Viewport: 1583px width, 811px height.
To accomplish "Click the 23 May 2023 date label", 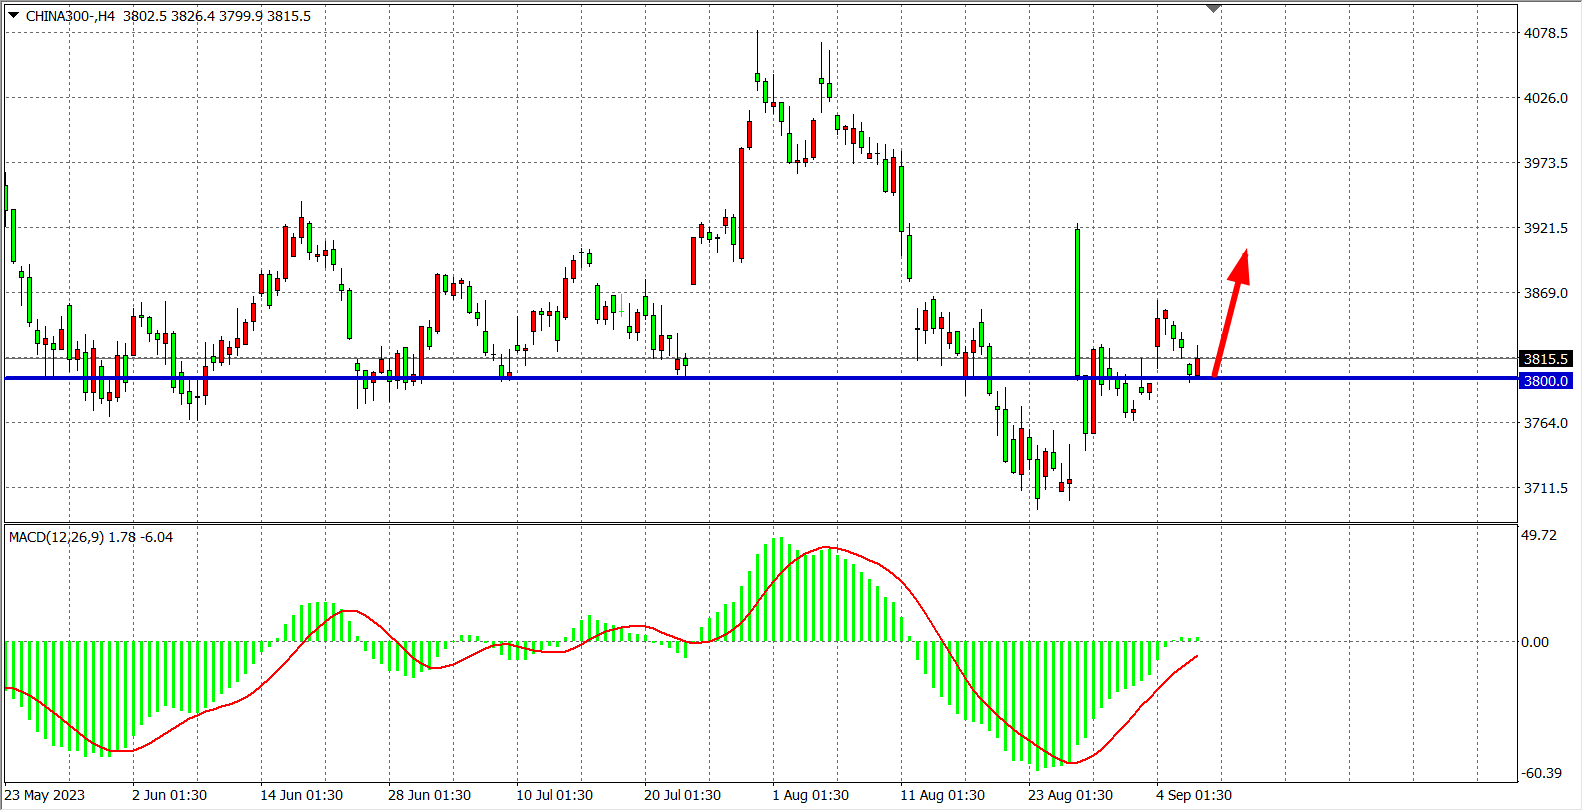I will (46, 795).
